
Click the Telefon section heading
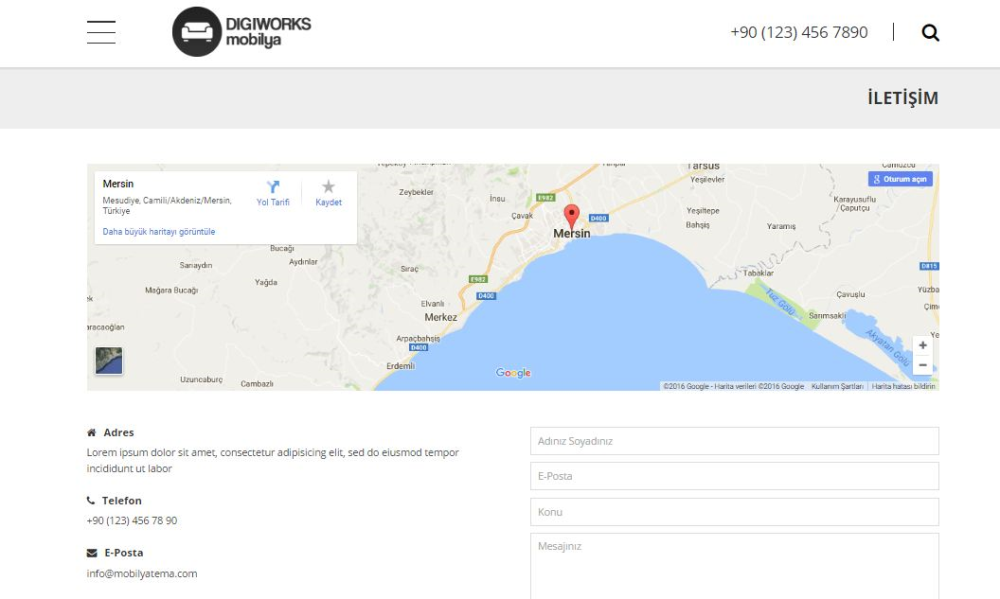pyautogui.click(x=122, y=501)
